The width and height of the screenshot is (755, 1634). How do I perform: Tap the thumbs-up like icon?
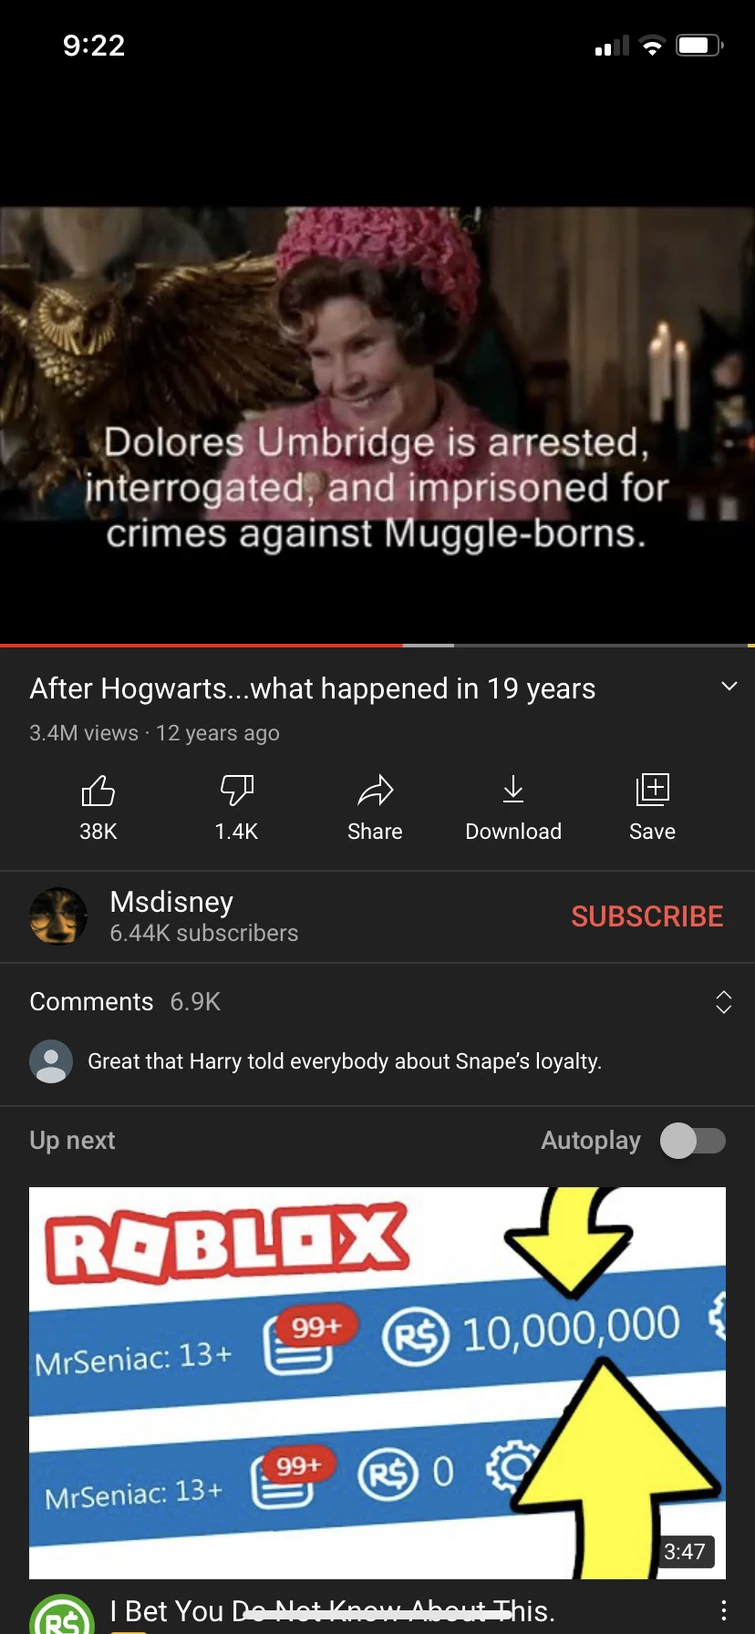click(98, 791)
